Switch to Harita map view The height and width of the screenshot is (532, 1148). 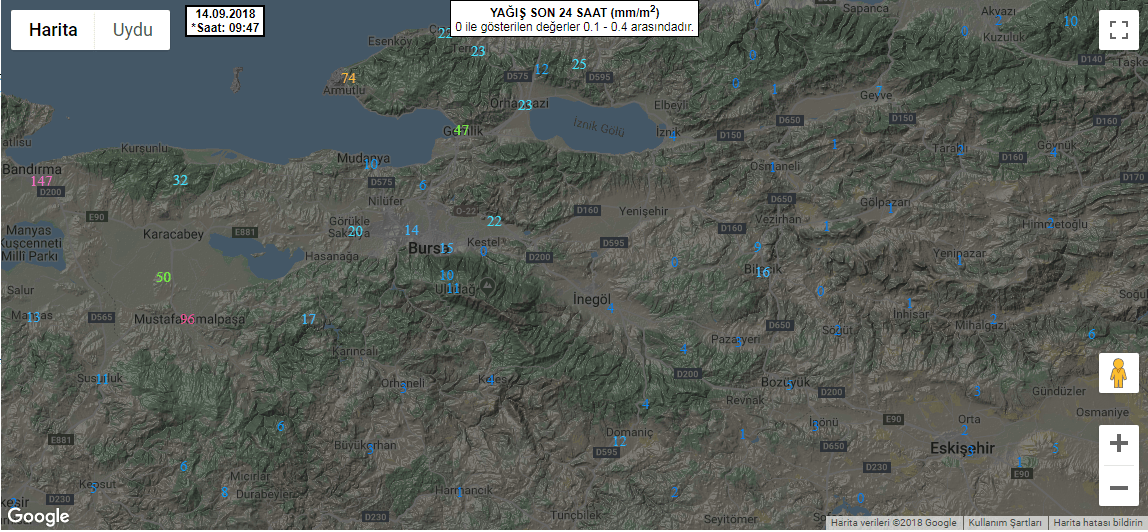coord(53,30)
